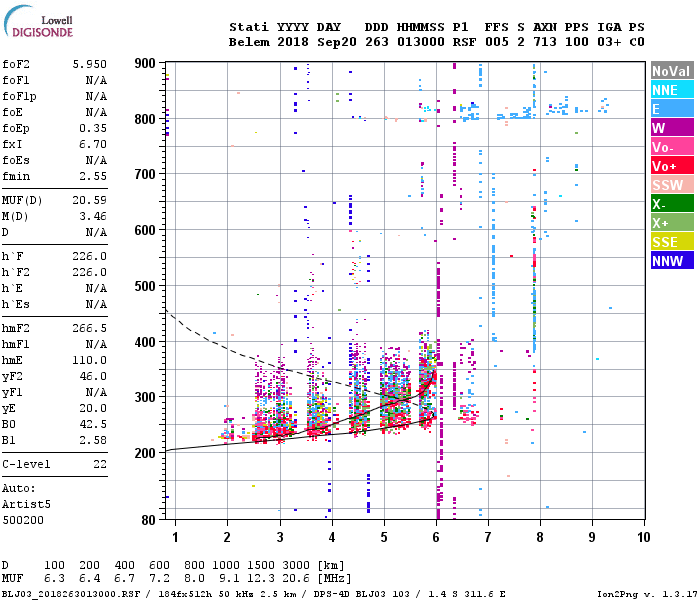Click the AXN value 713 in header
This screenshot has height=600, width=700.
point(545,42)
